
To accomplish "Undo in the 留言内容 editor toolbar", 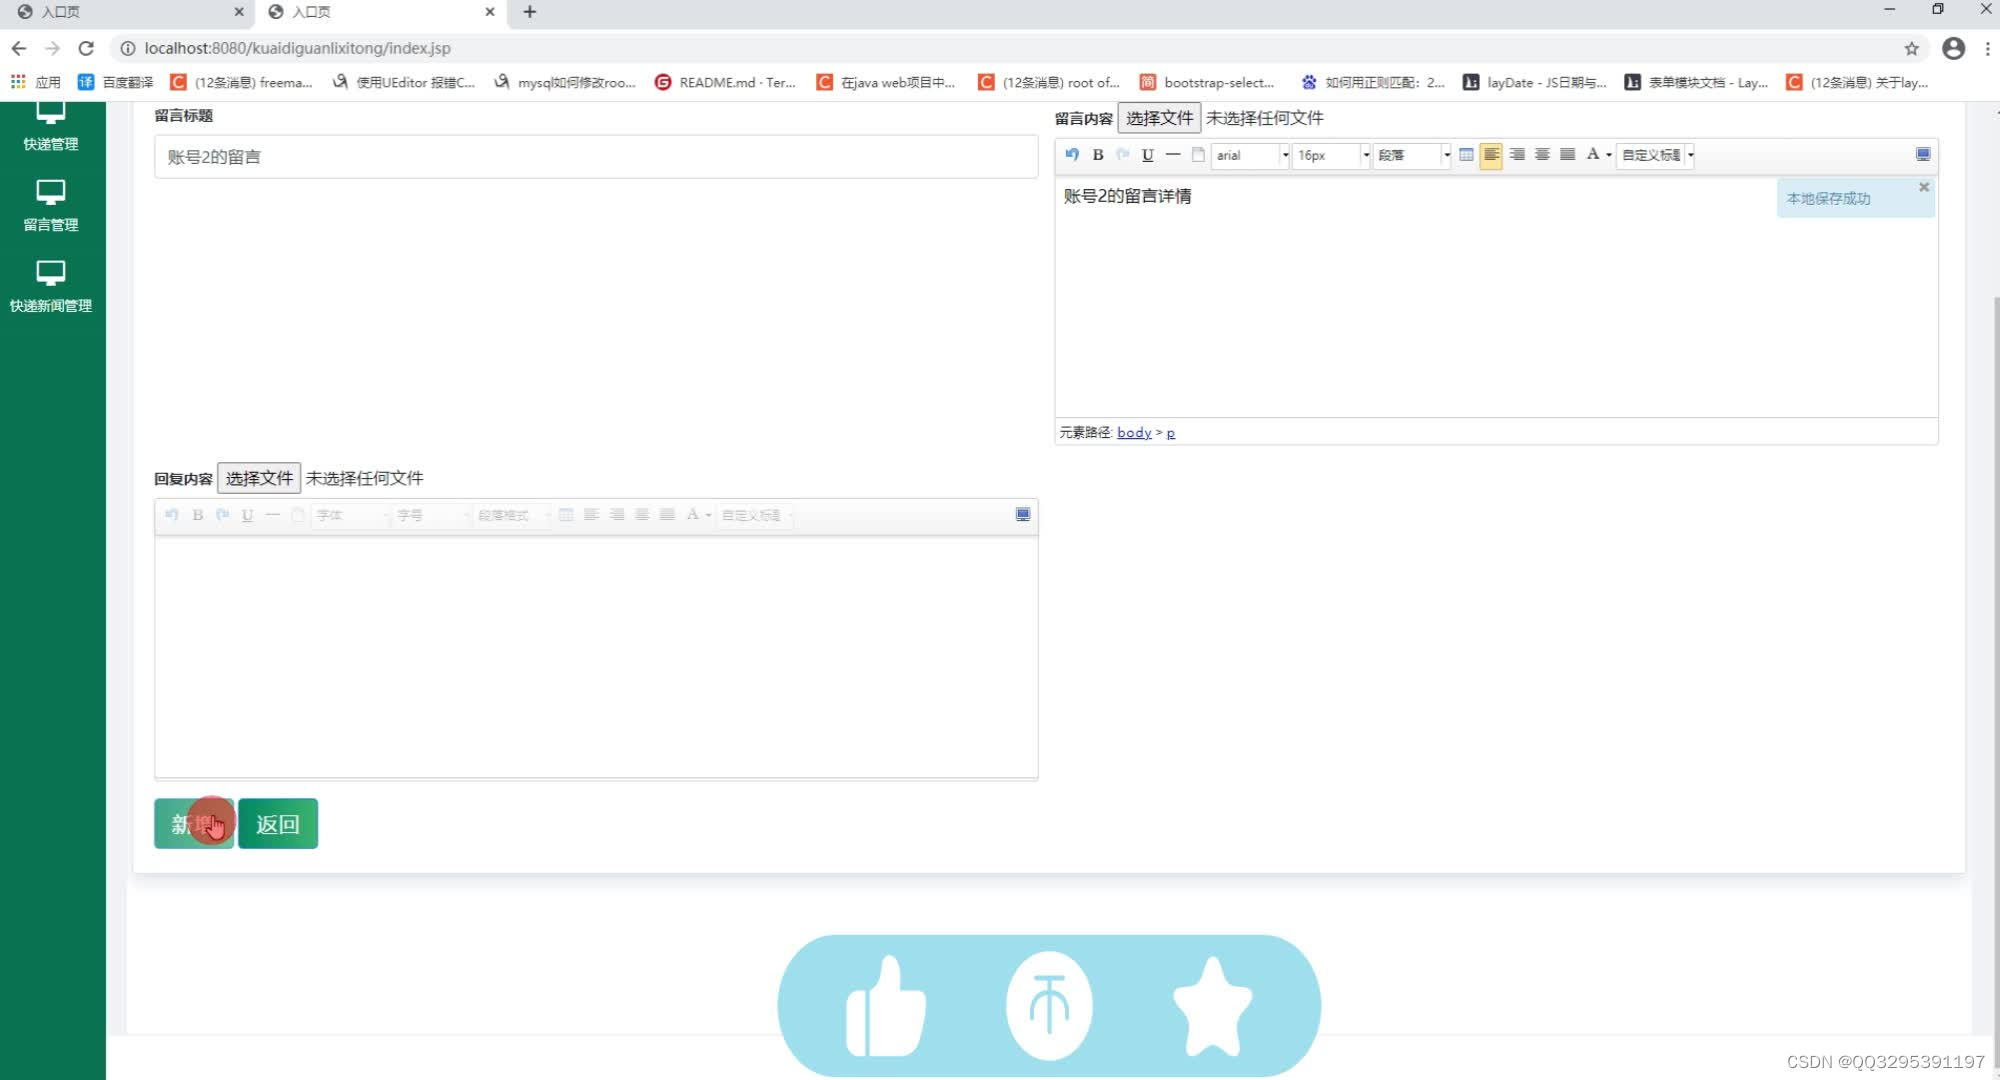I will point(1072,154).
